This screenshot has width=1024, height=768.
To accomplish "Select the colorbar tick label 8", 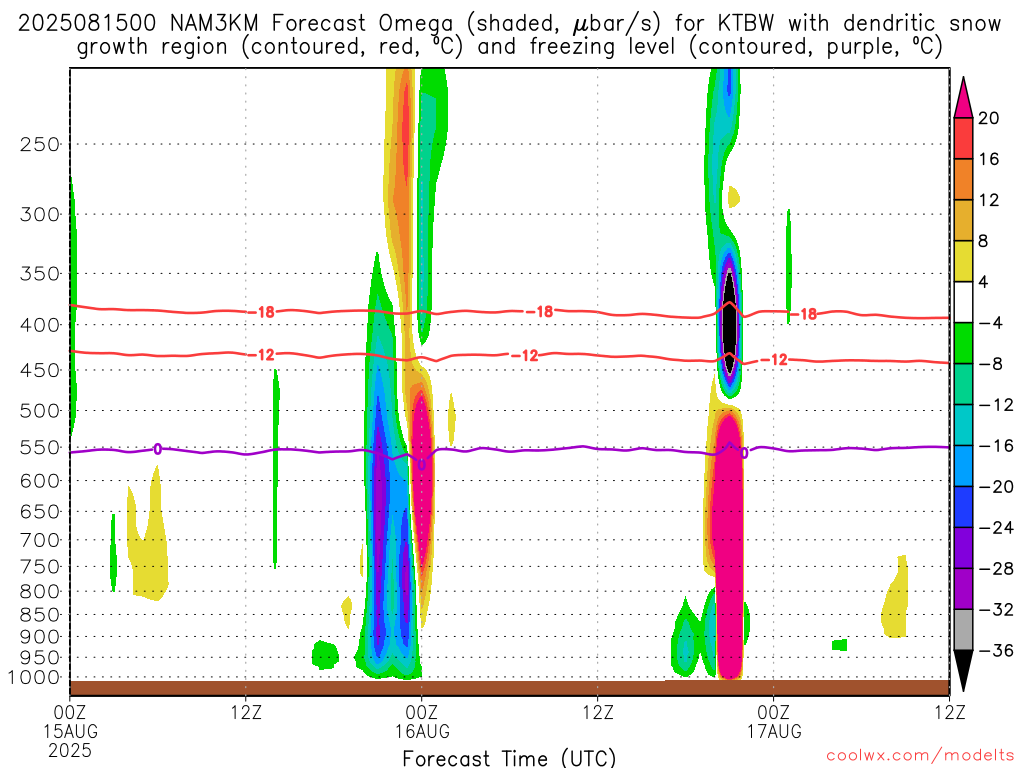I will coord(983,241).
